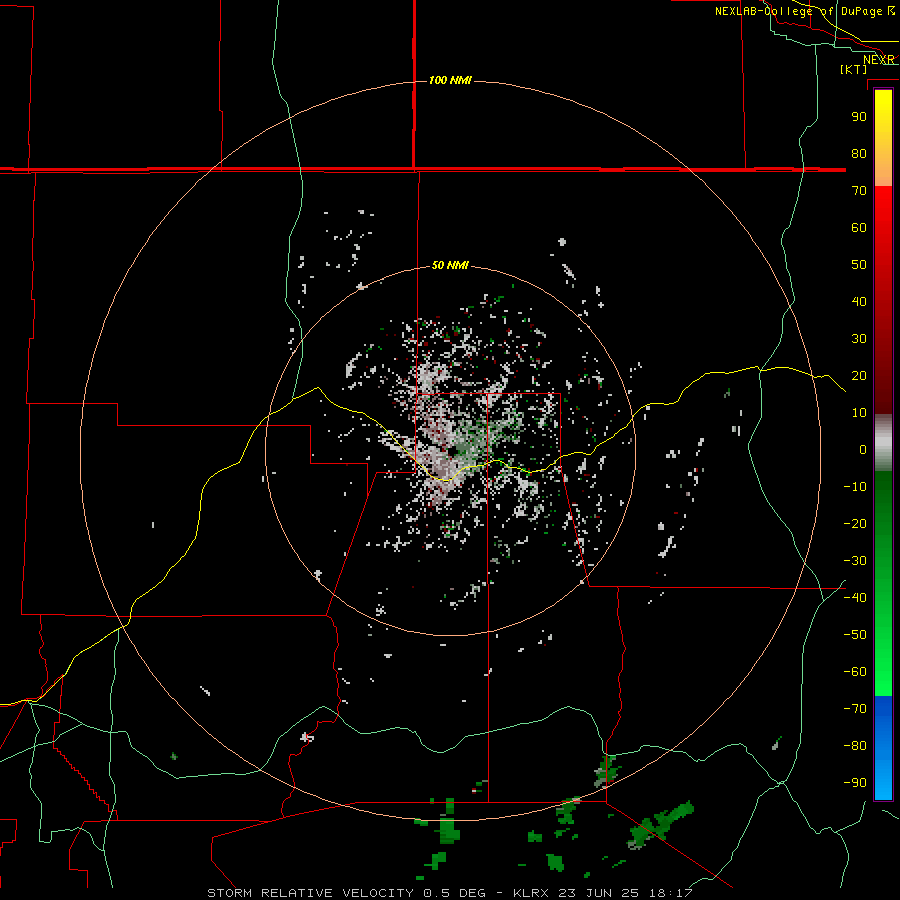Click the 0 value on the velocity scale
This screenshot has width=900, height=900.
click(863, 449)
